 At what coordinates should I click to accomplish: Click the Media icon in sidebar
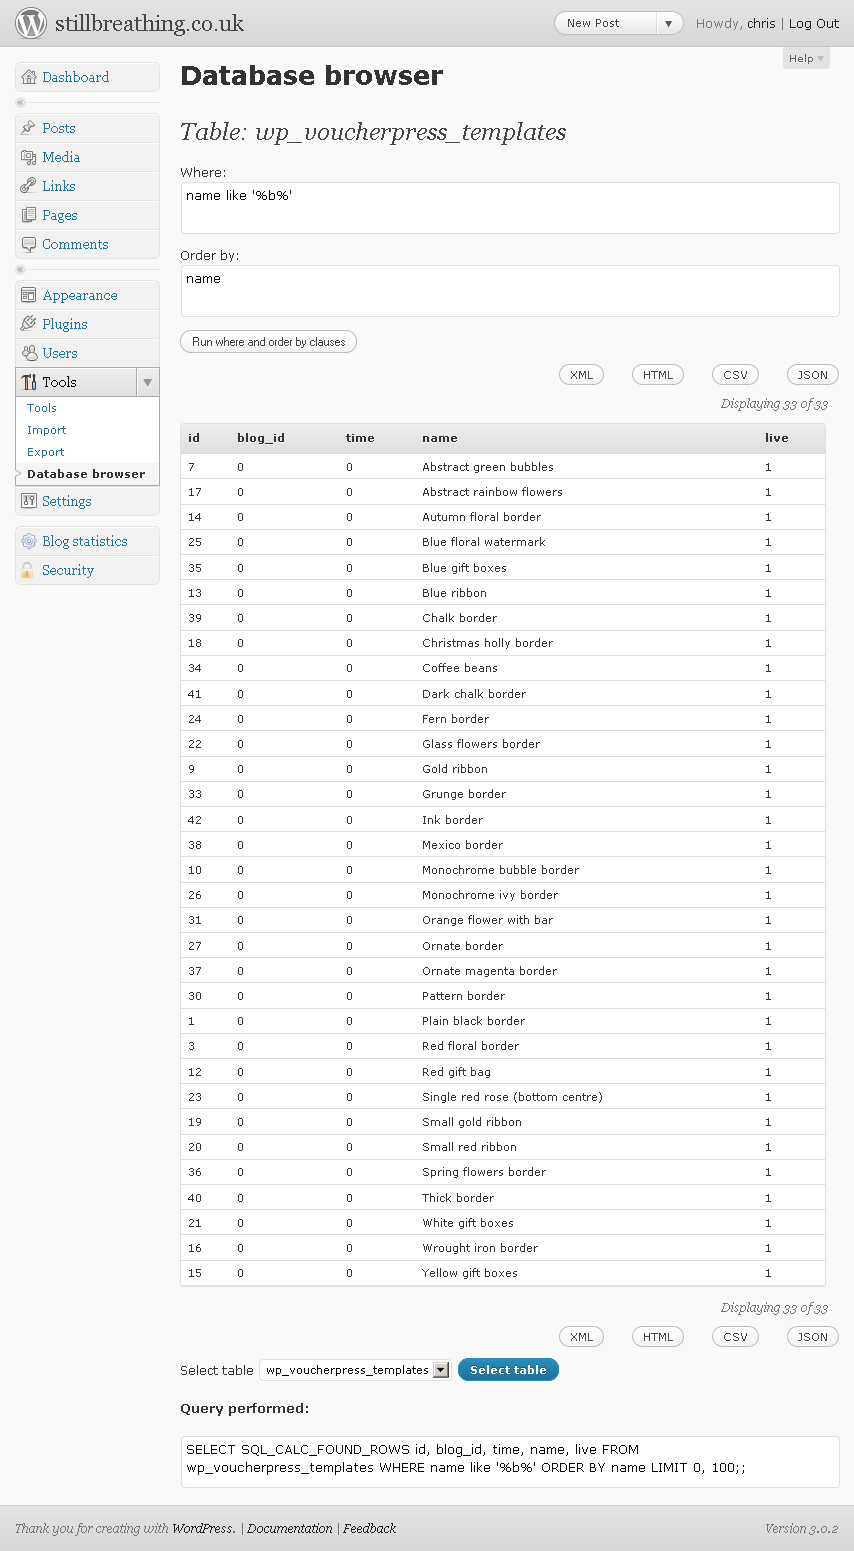pos(29,157)
